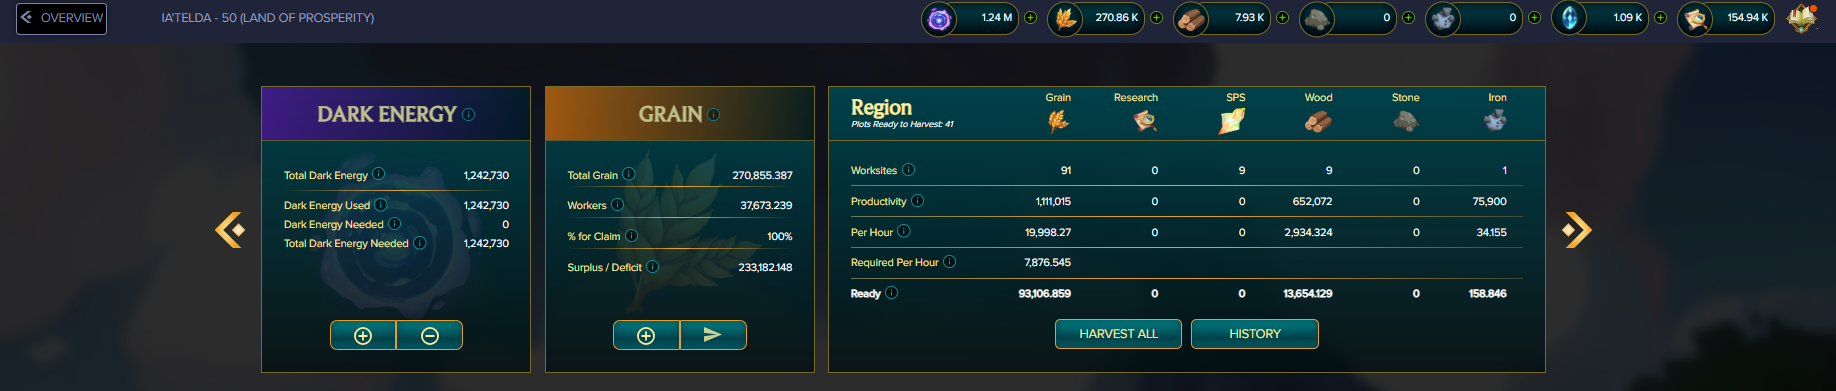1836x391 pixels.
Task: Click the Iron per hour value 34.155
Action: click(1491, 232)
